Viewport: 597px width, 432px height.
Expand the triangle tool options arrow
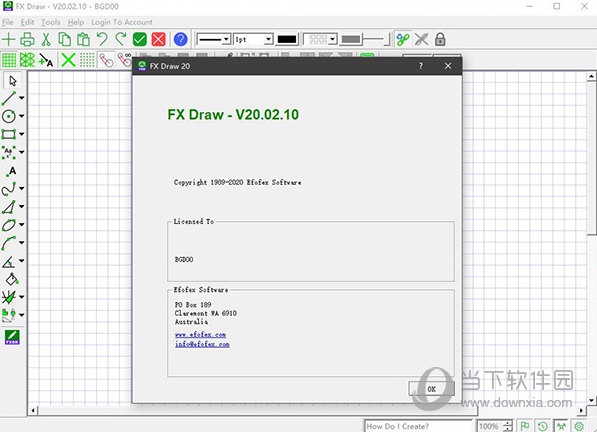pyautogui.click(x=21, y=207)
